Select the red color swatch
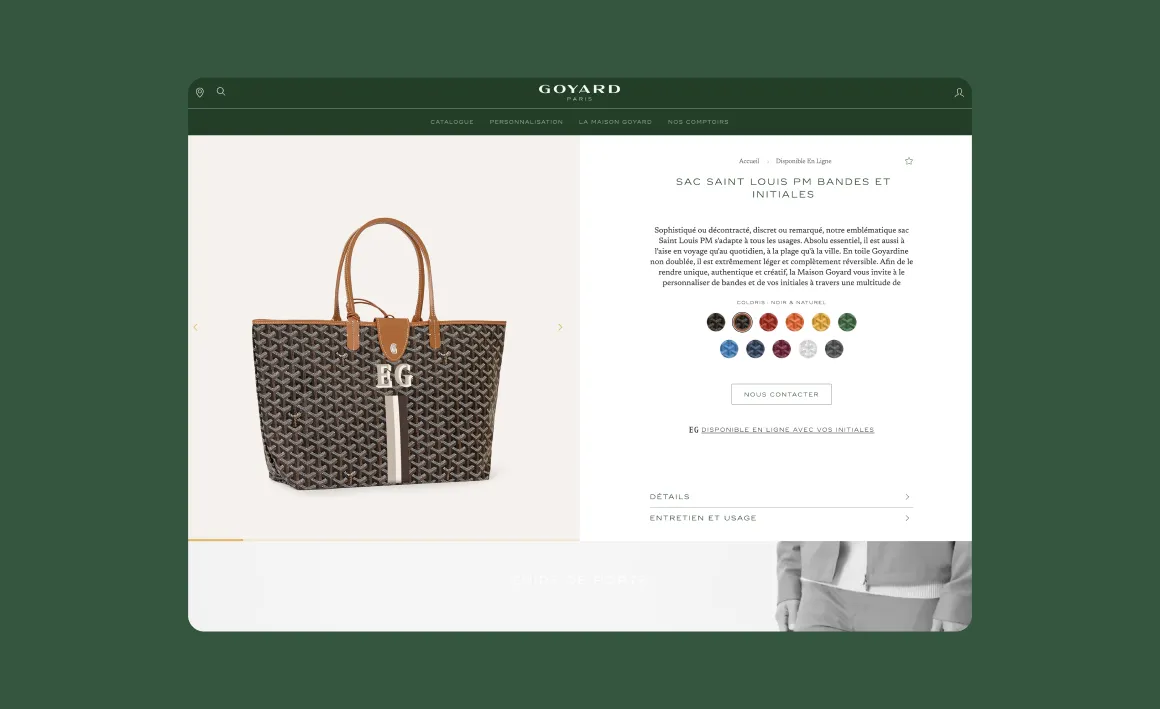This screenshot has width=1160, height=709. click(768, 322)
